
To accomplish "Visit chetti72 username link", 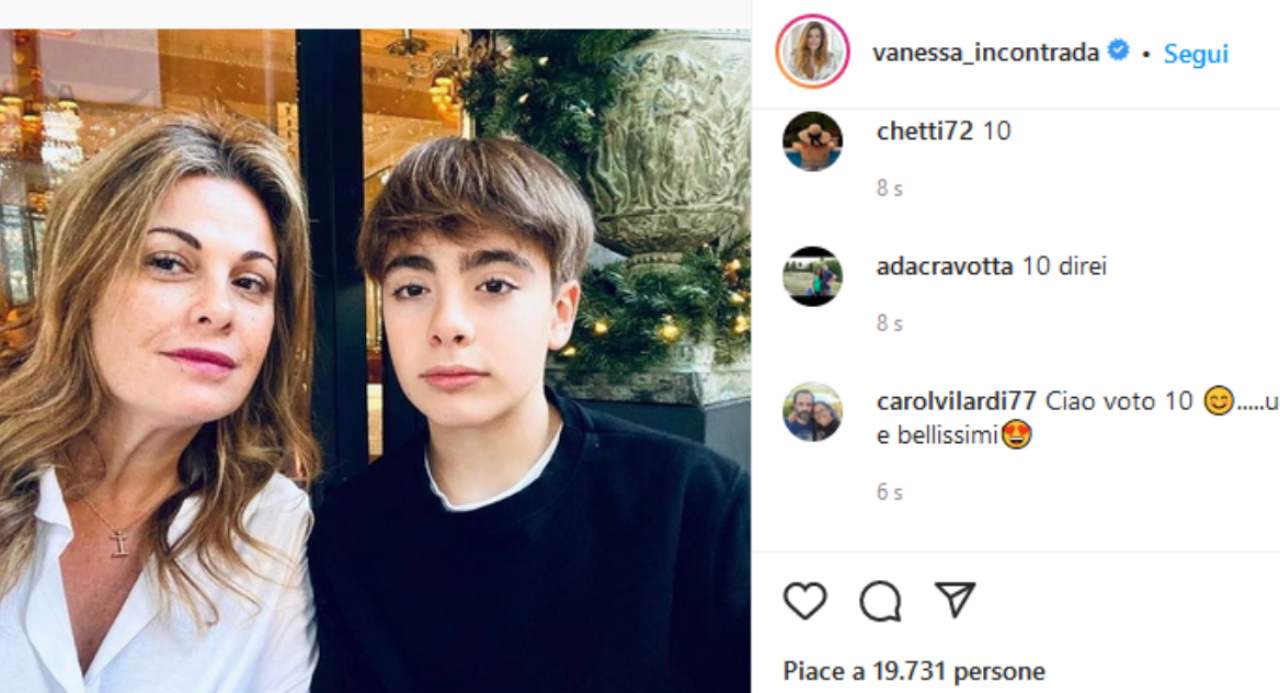I will tap(924, 131).
